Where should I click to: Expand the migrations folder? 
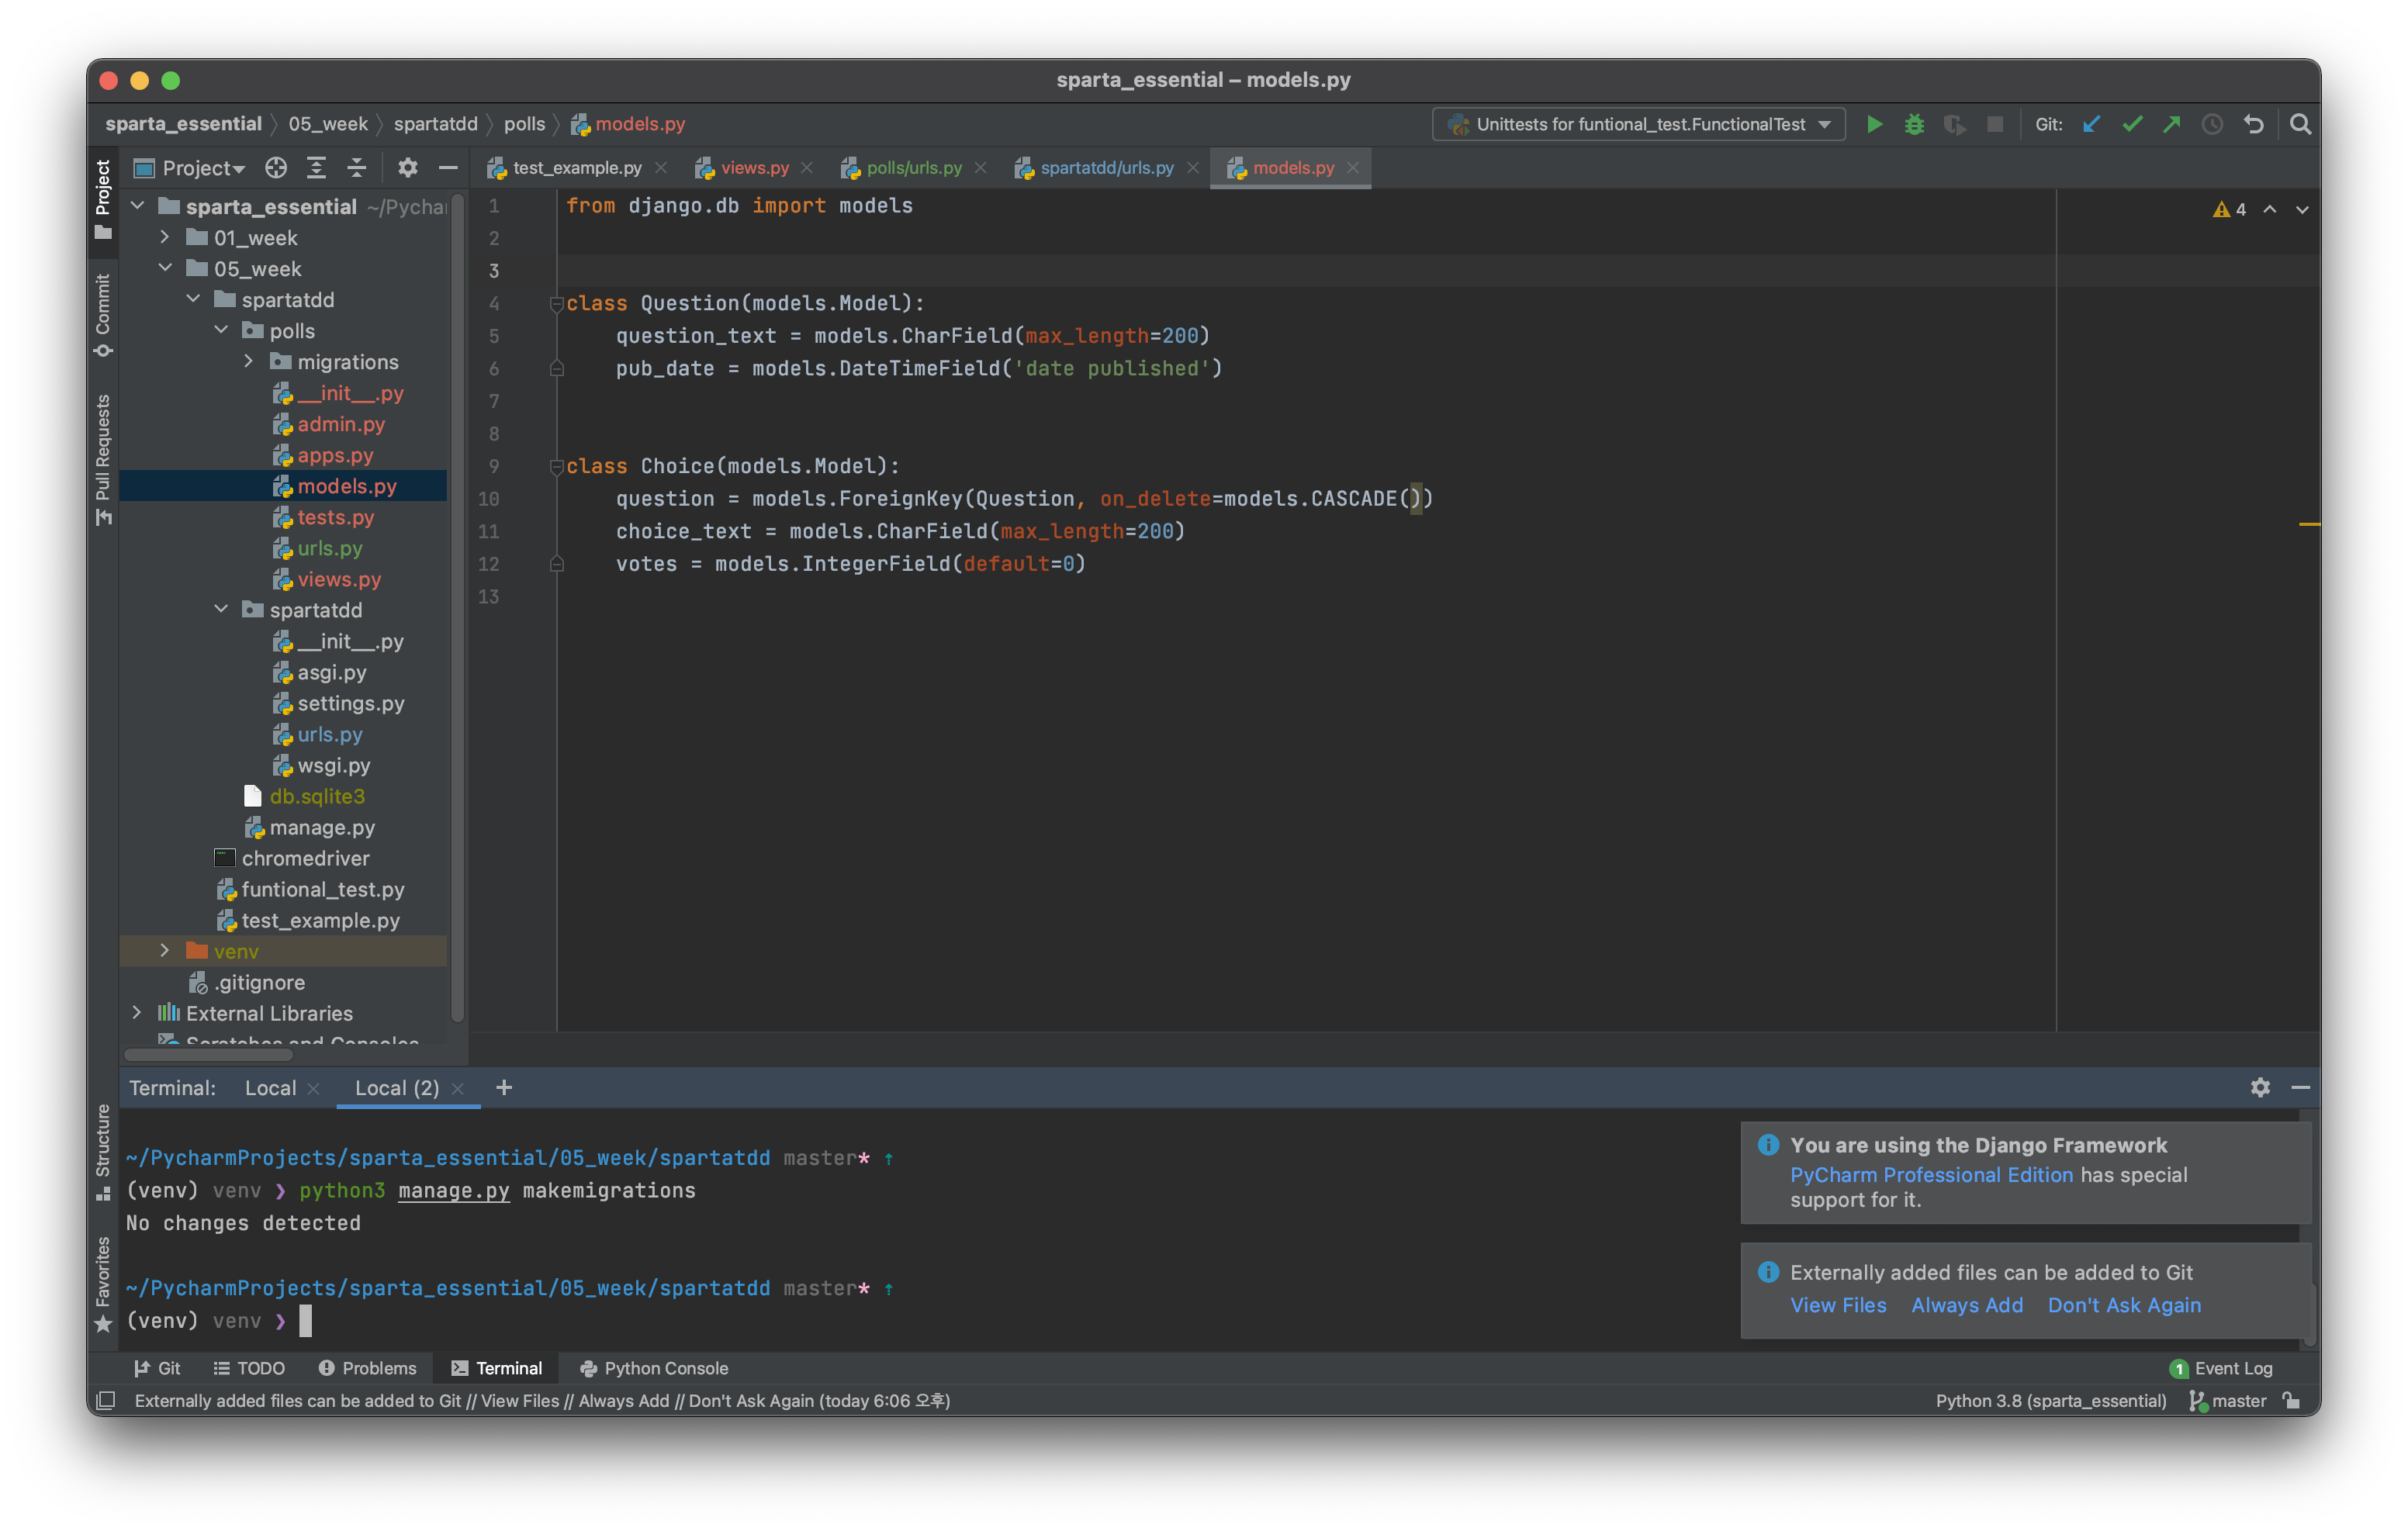coord(249,362)
